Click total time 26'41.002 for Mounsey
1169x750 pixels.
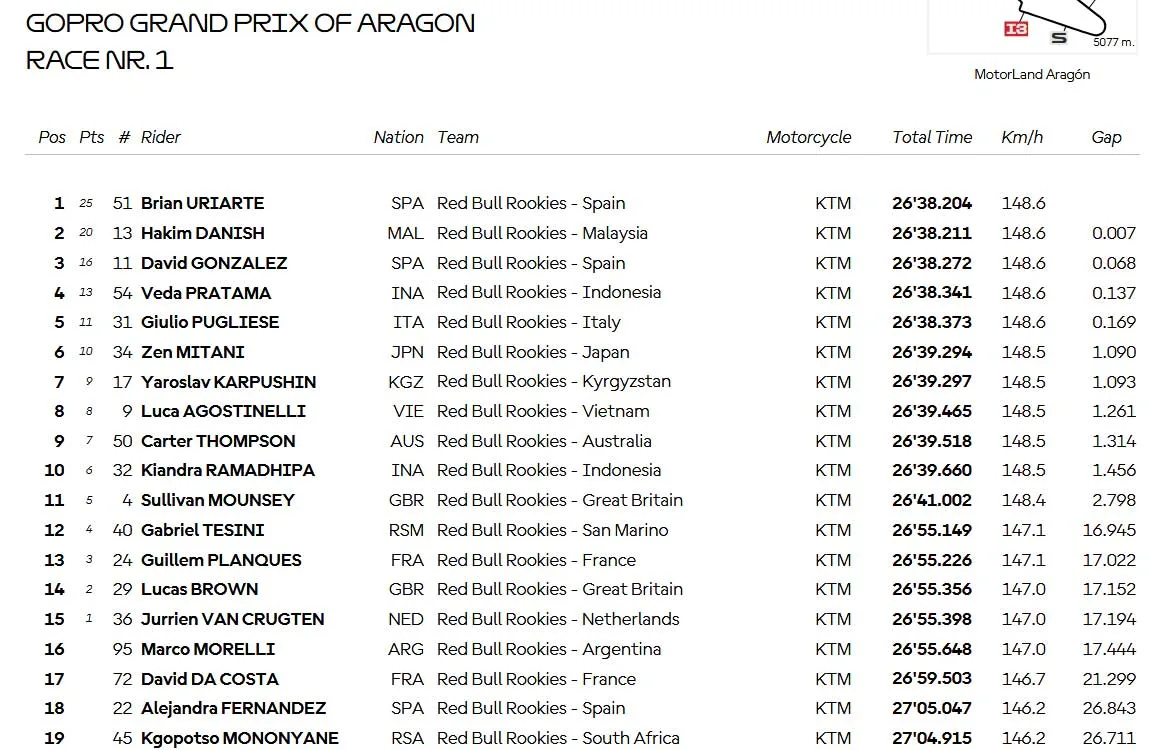(x=932, y=500)
